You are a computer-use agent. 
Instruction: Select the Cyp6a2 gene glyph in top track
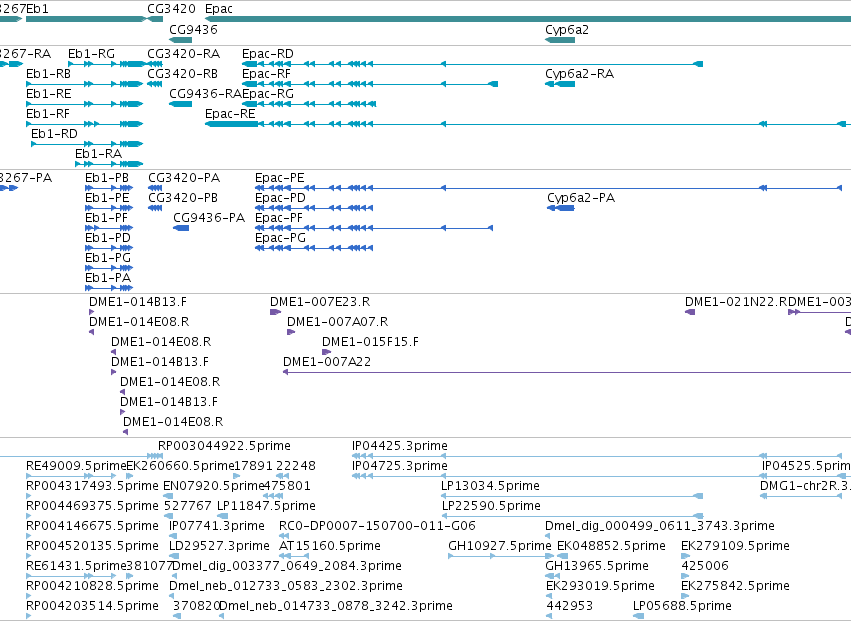(x=560, y=40)
